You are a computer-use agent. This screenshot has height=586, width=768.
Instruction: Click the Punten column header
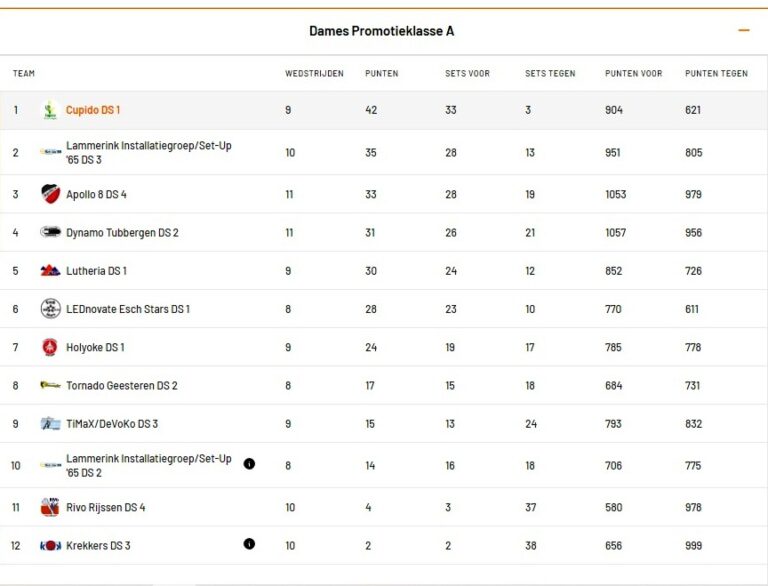click(382, 73)
